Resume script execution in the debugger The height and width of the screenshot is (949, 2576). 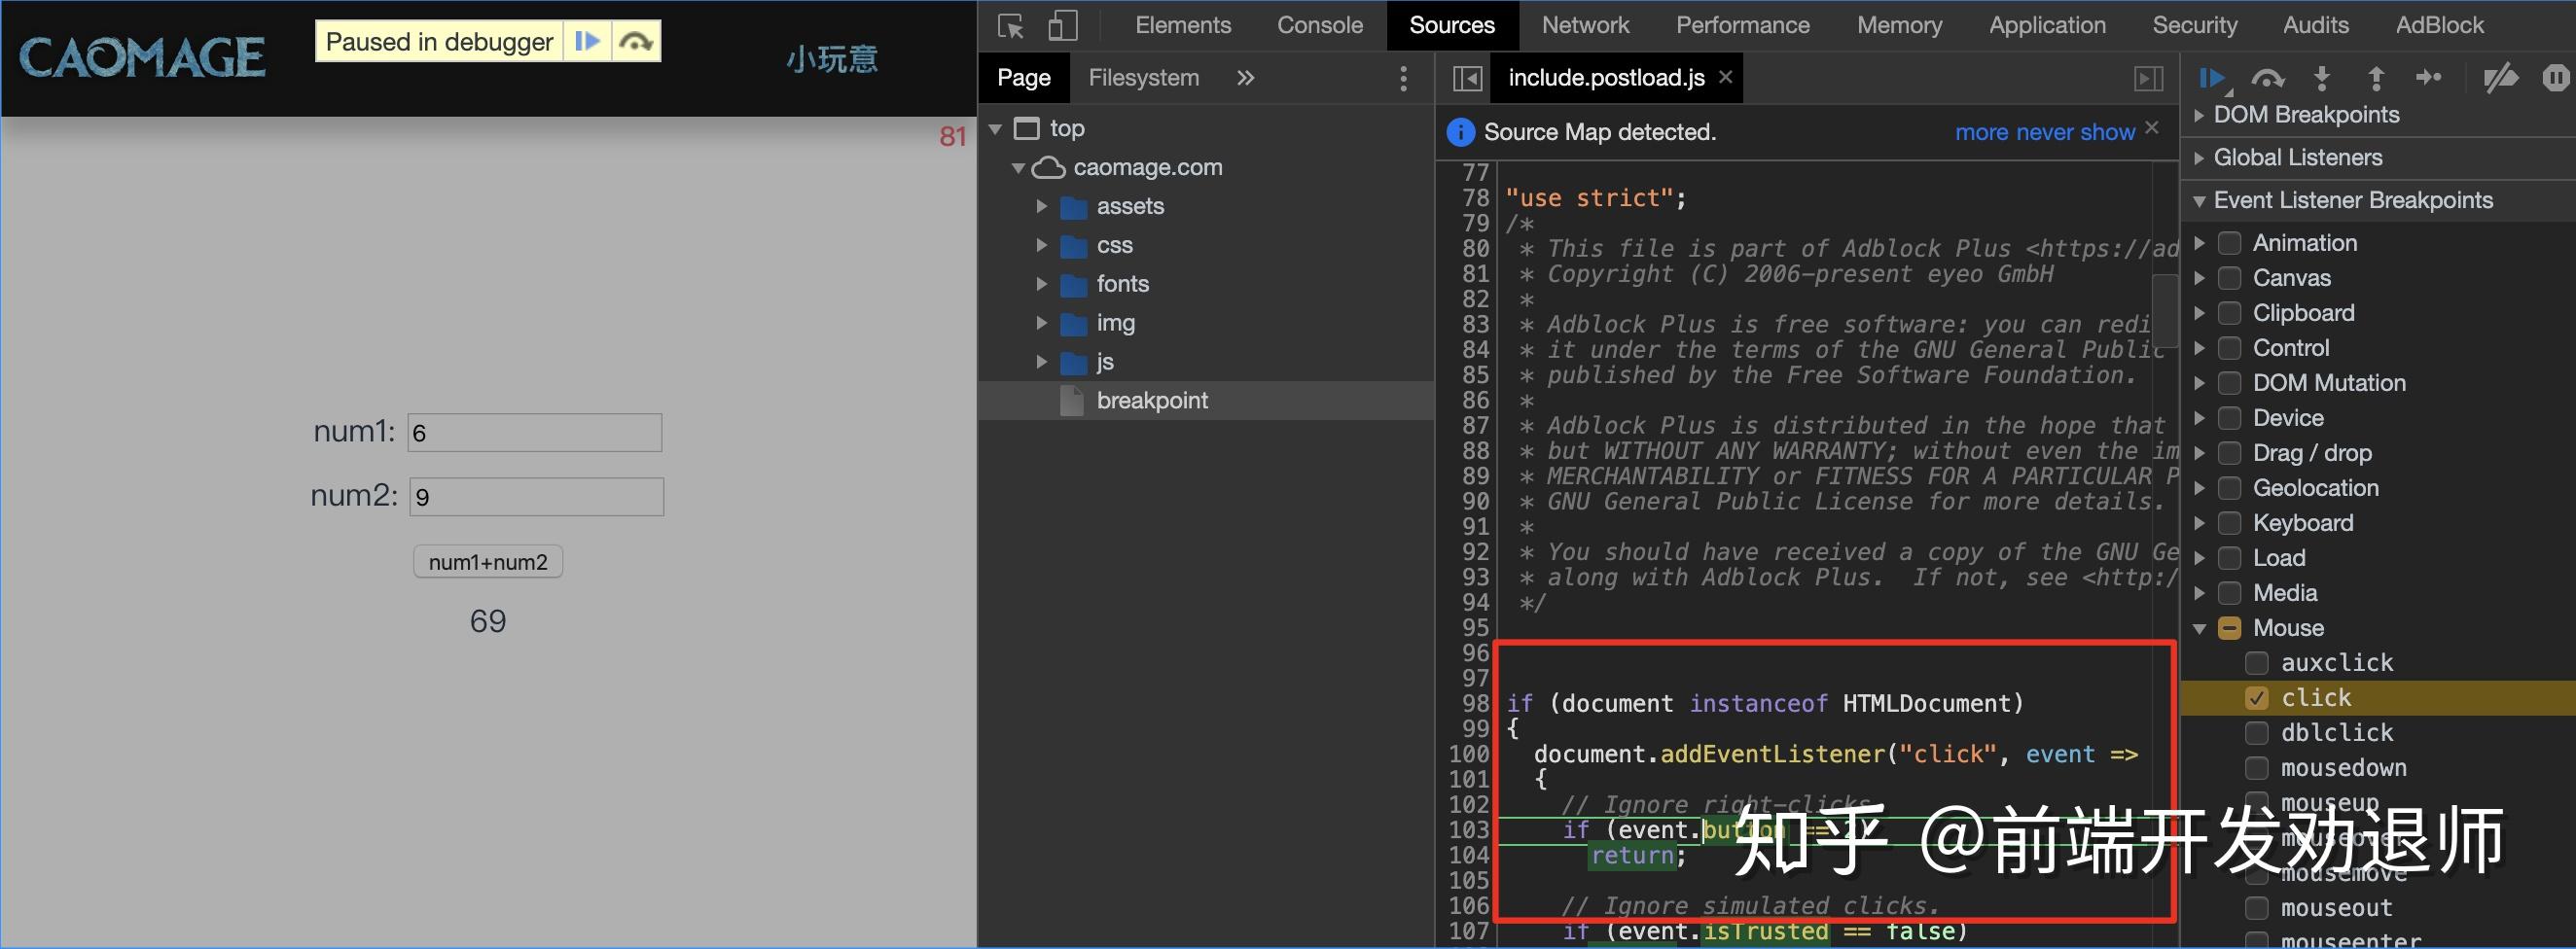[x=2212, y=78]
